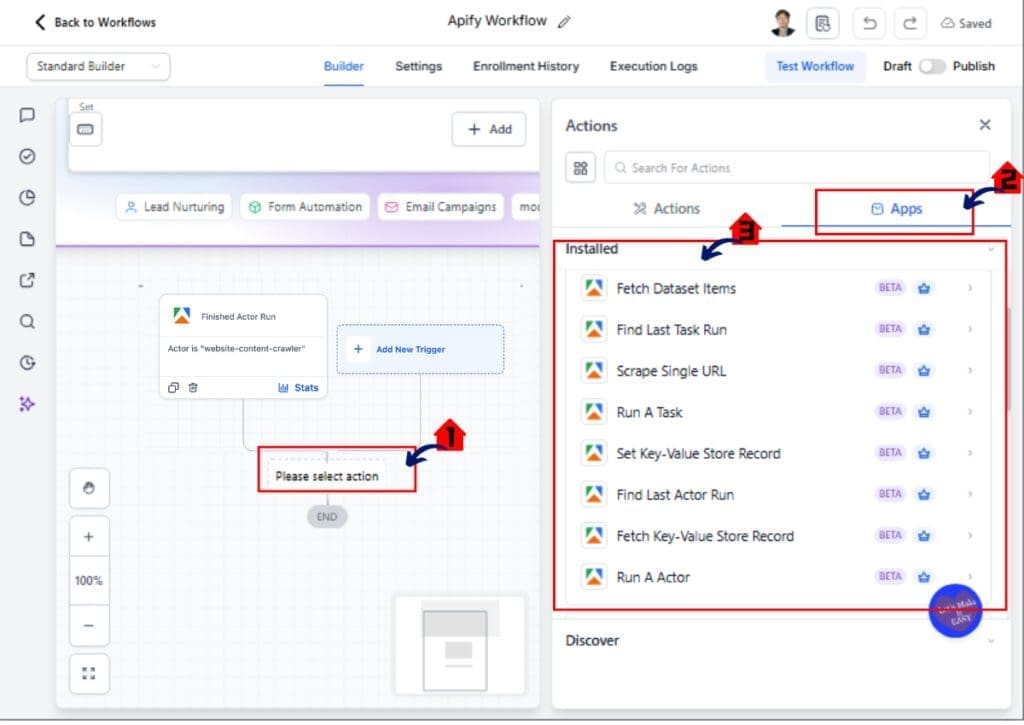
Task: Click Add New Trigger
Action: pos(420,349)
